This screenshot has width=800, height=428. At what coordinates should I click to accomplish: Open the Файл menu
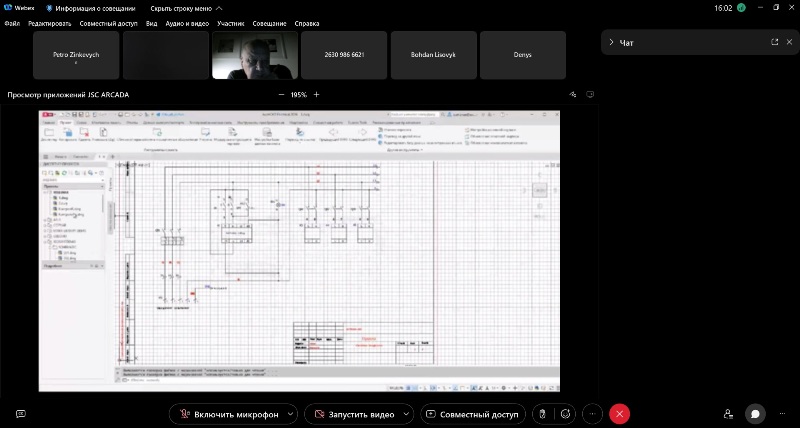tap(12, 23)
